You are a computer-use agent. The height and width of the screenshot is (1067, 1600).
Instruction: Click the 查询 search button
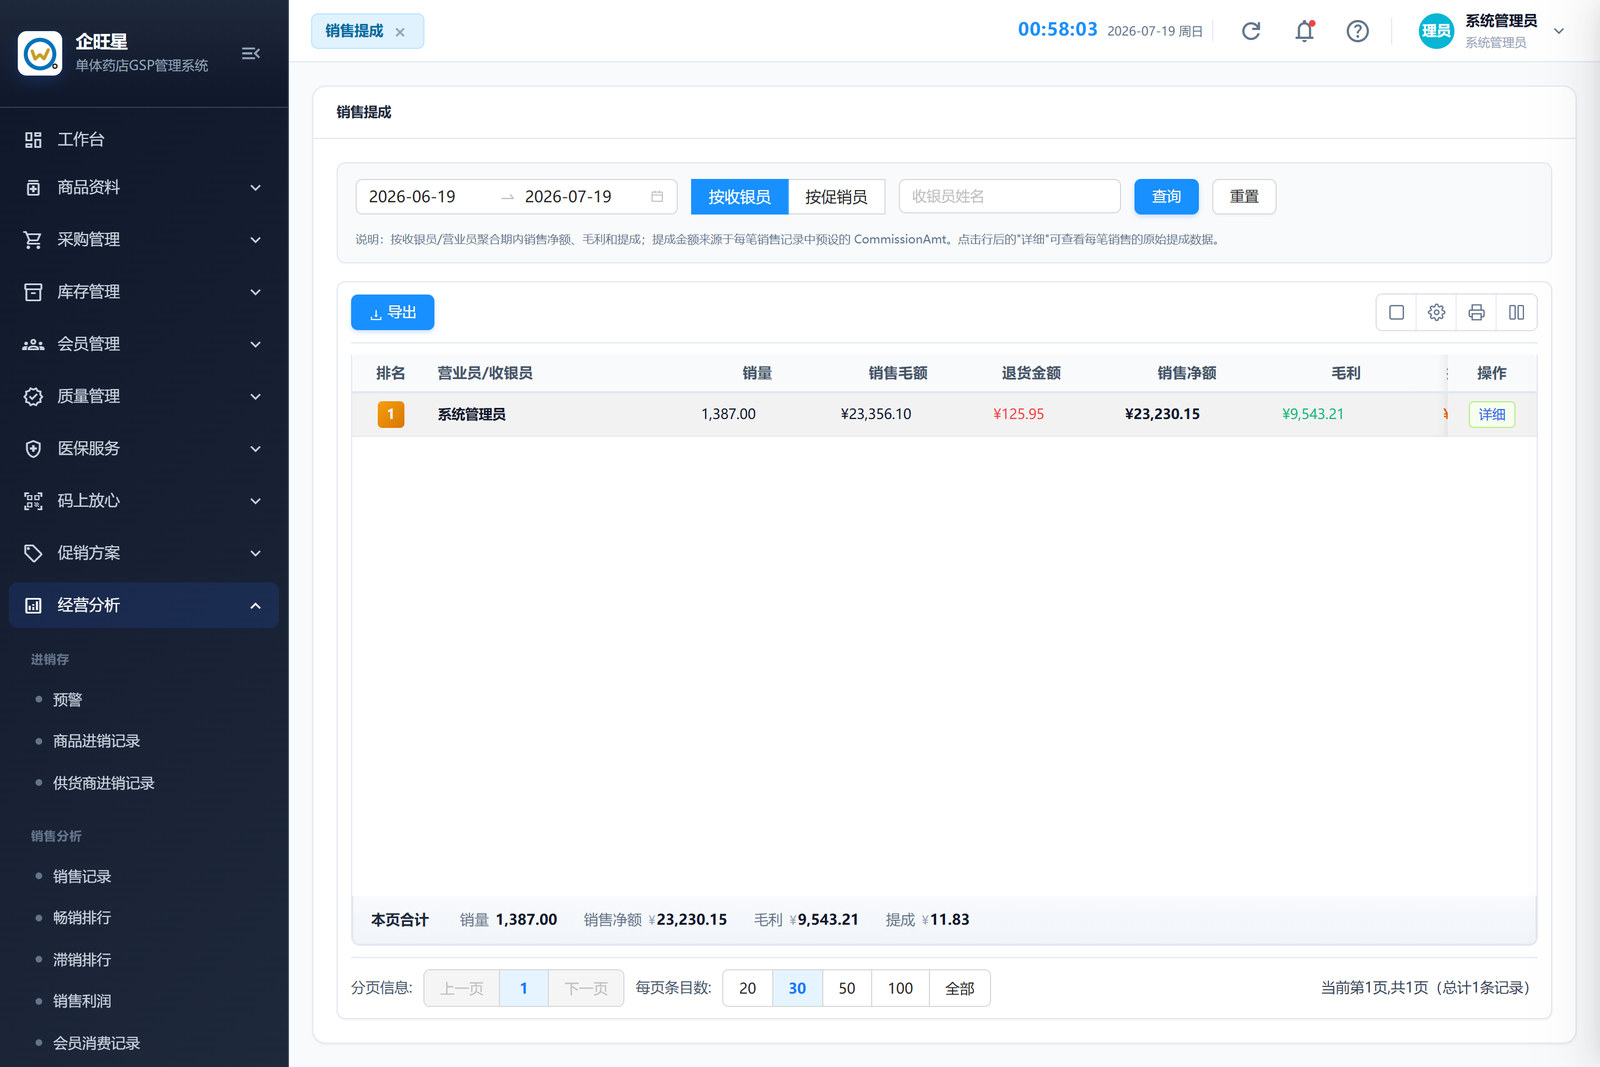click(1166, 197)
